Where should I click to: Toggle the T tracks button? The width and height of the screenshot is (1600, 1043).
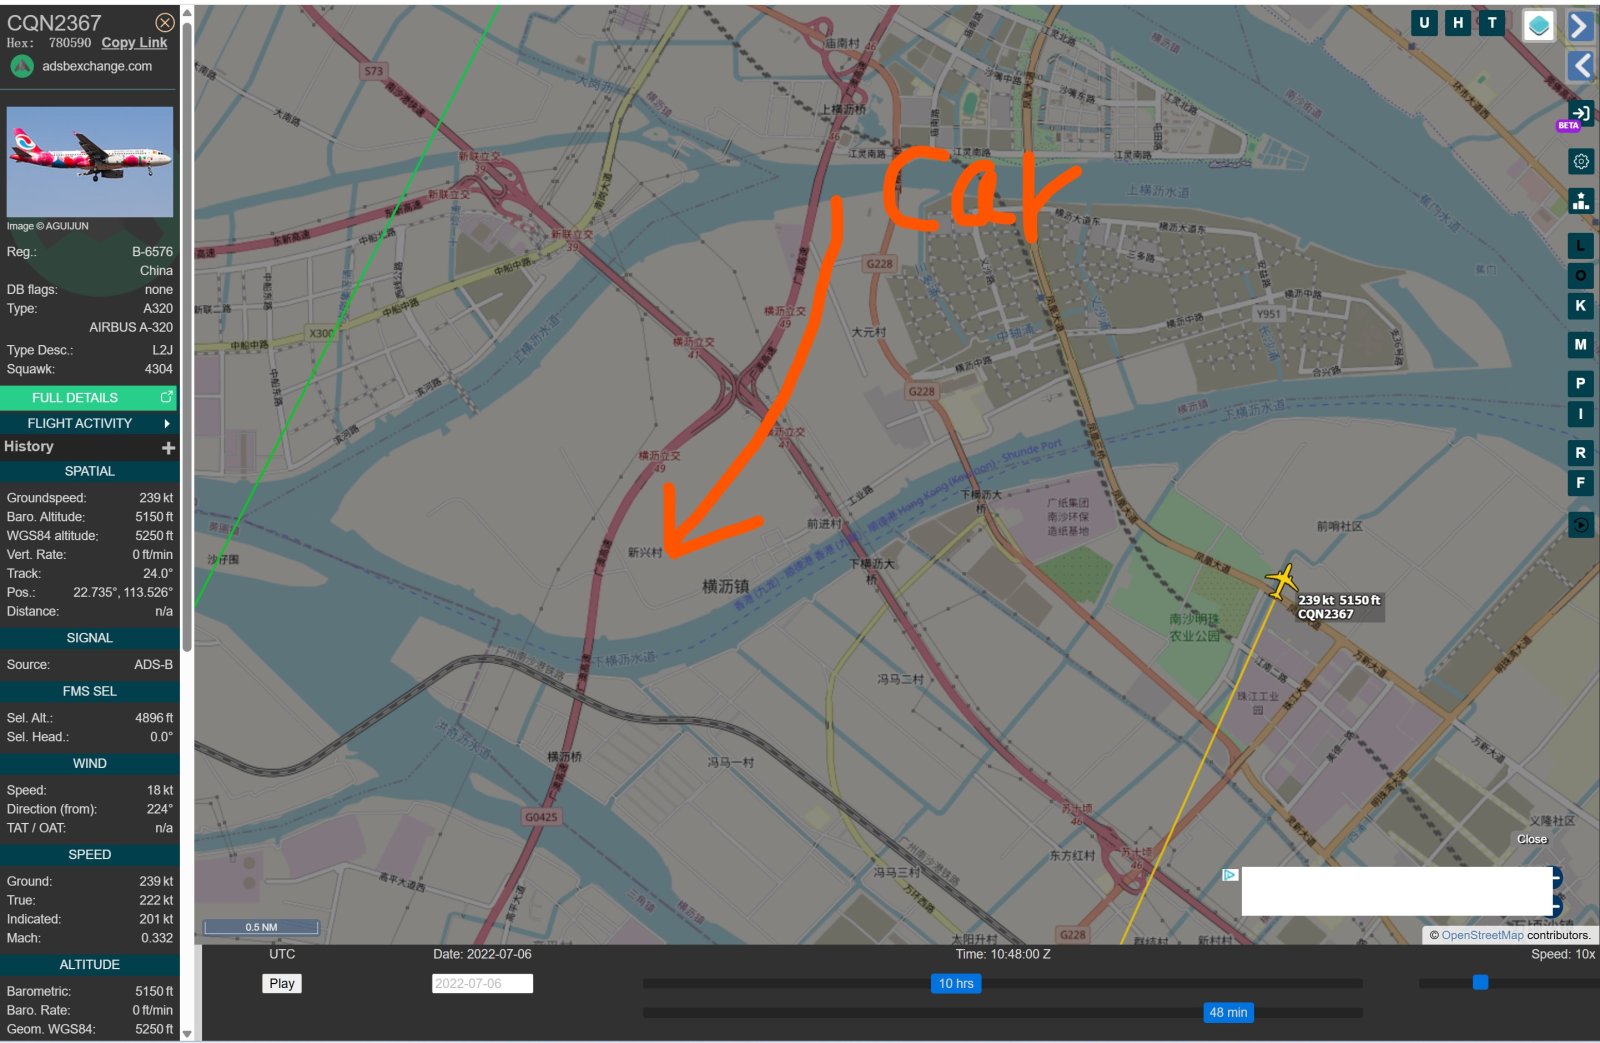(x=1492, y=22)
